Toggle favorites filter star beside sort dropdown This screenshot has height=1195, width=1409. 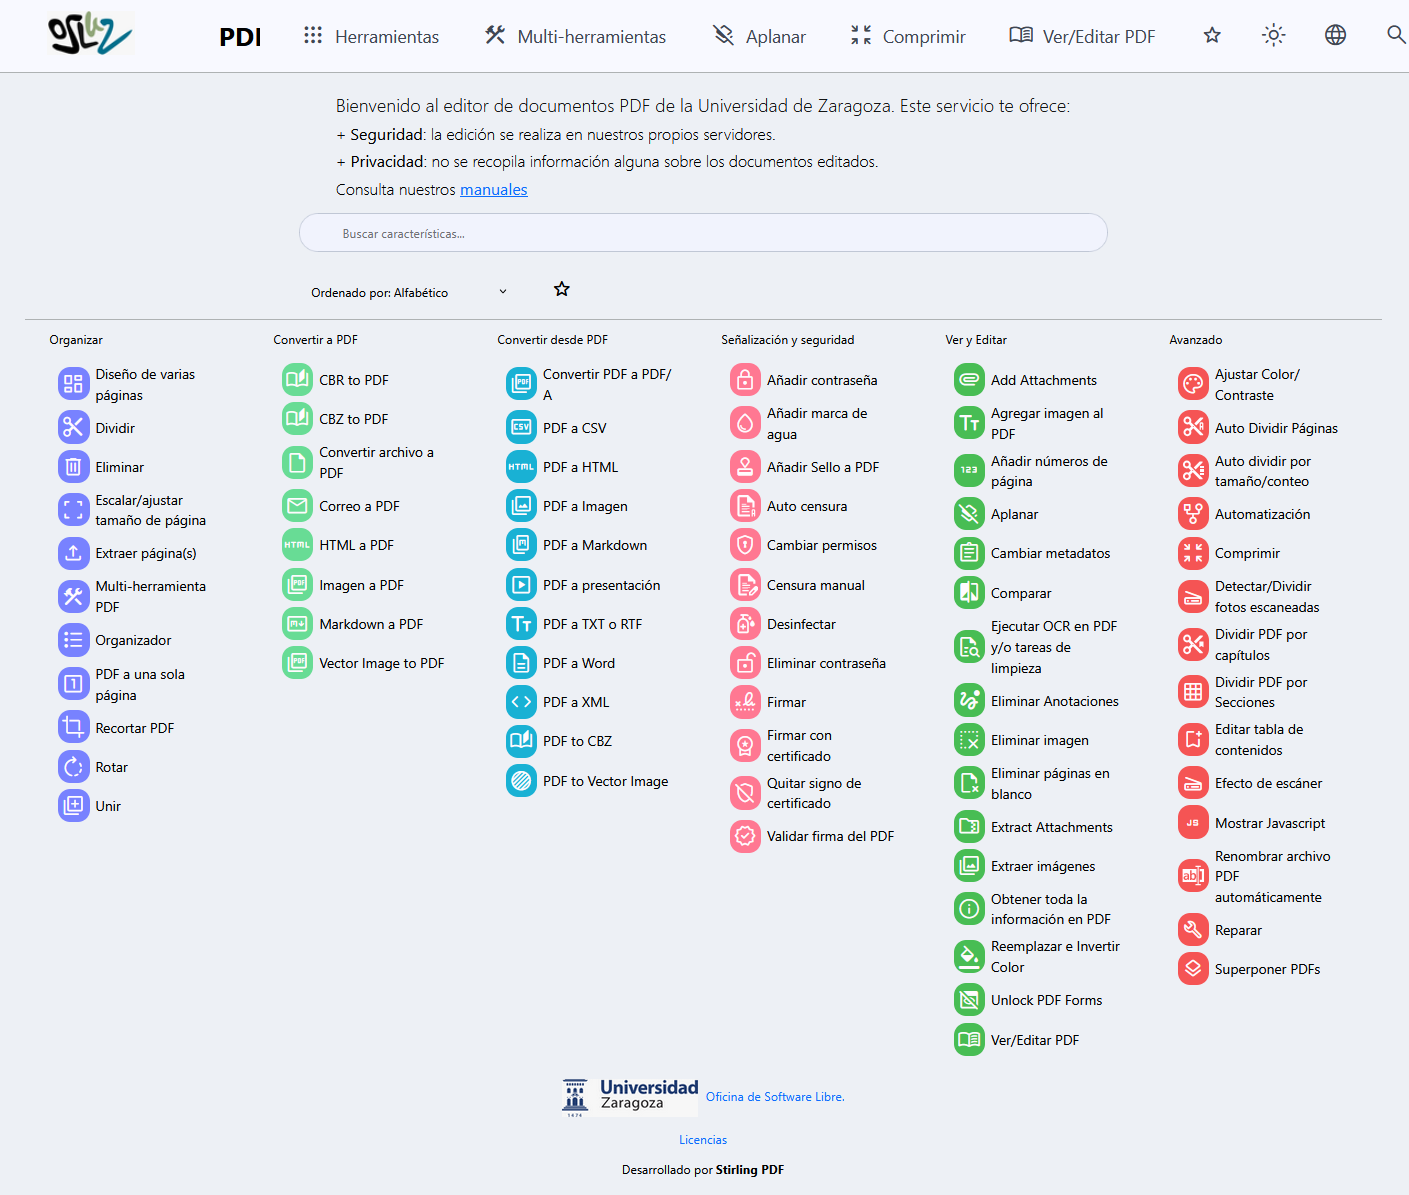(562, 289)
